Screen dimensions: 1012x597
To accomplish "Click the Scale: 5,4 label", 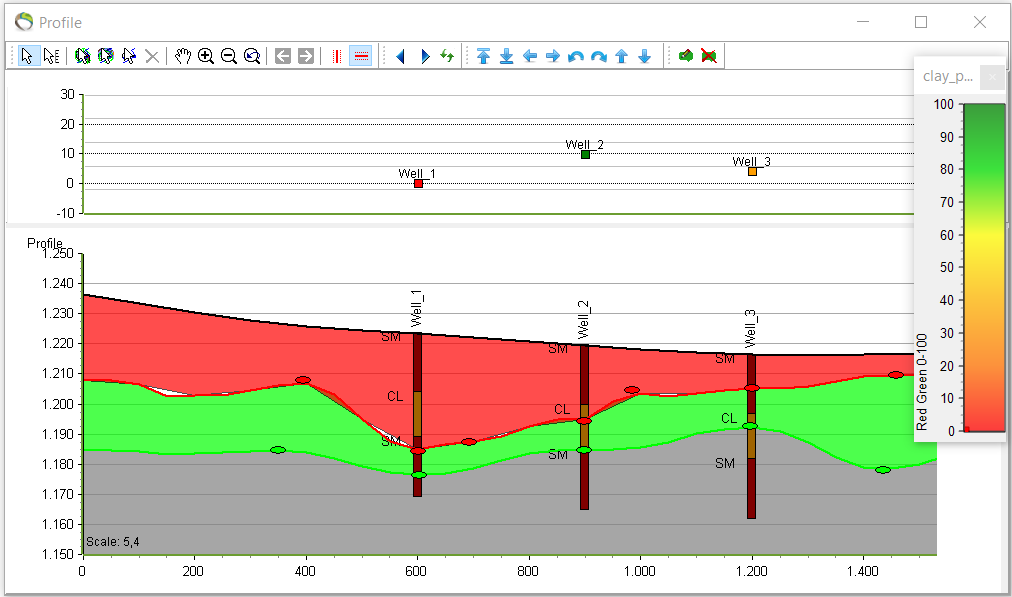I will coord(113,541).
